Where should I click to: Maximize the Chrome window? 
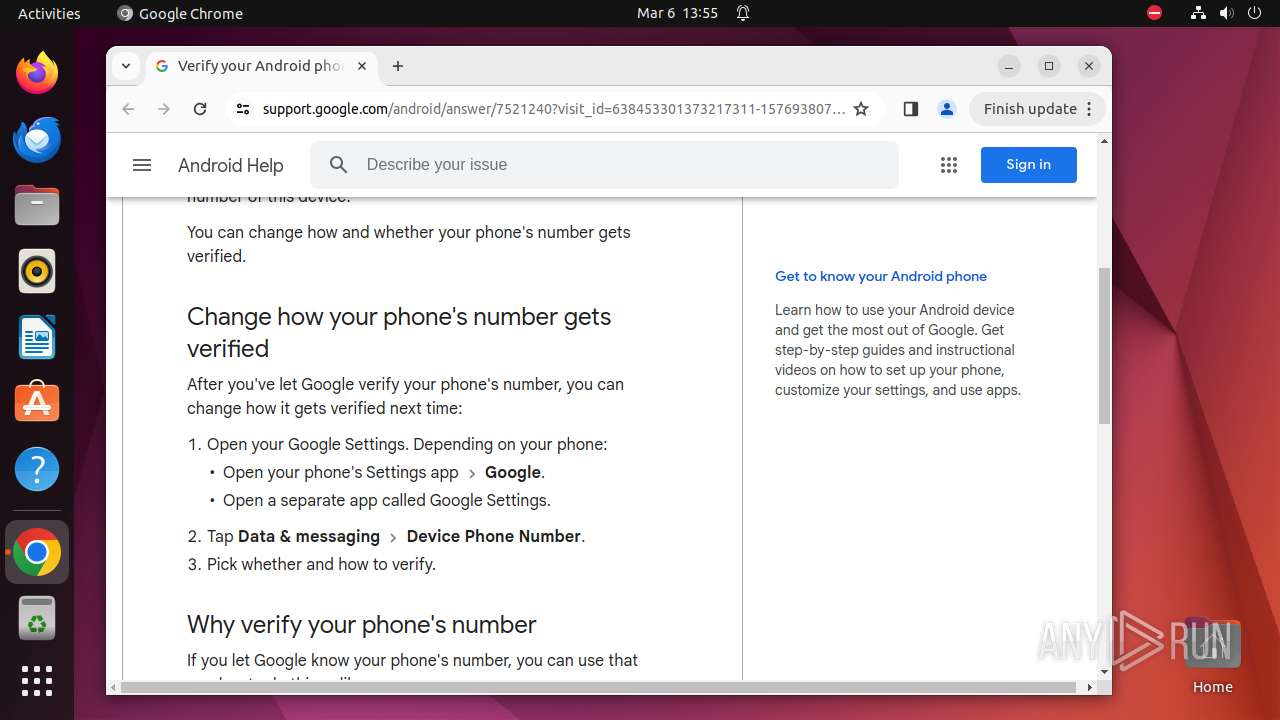(1049, 66)
